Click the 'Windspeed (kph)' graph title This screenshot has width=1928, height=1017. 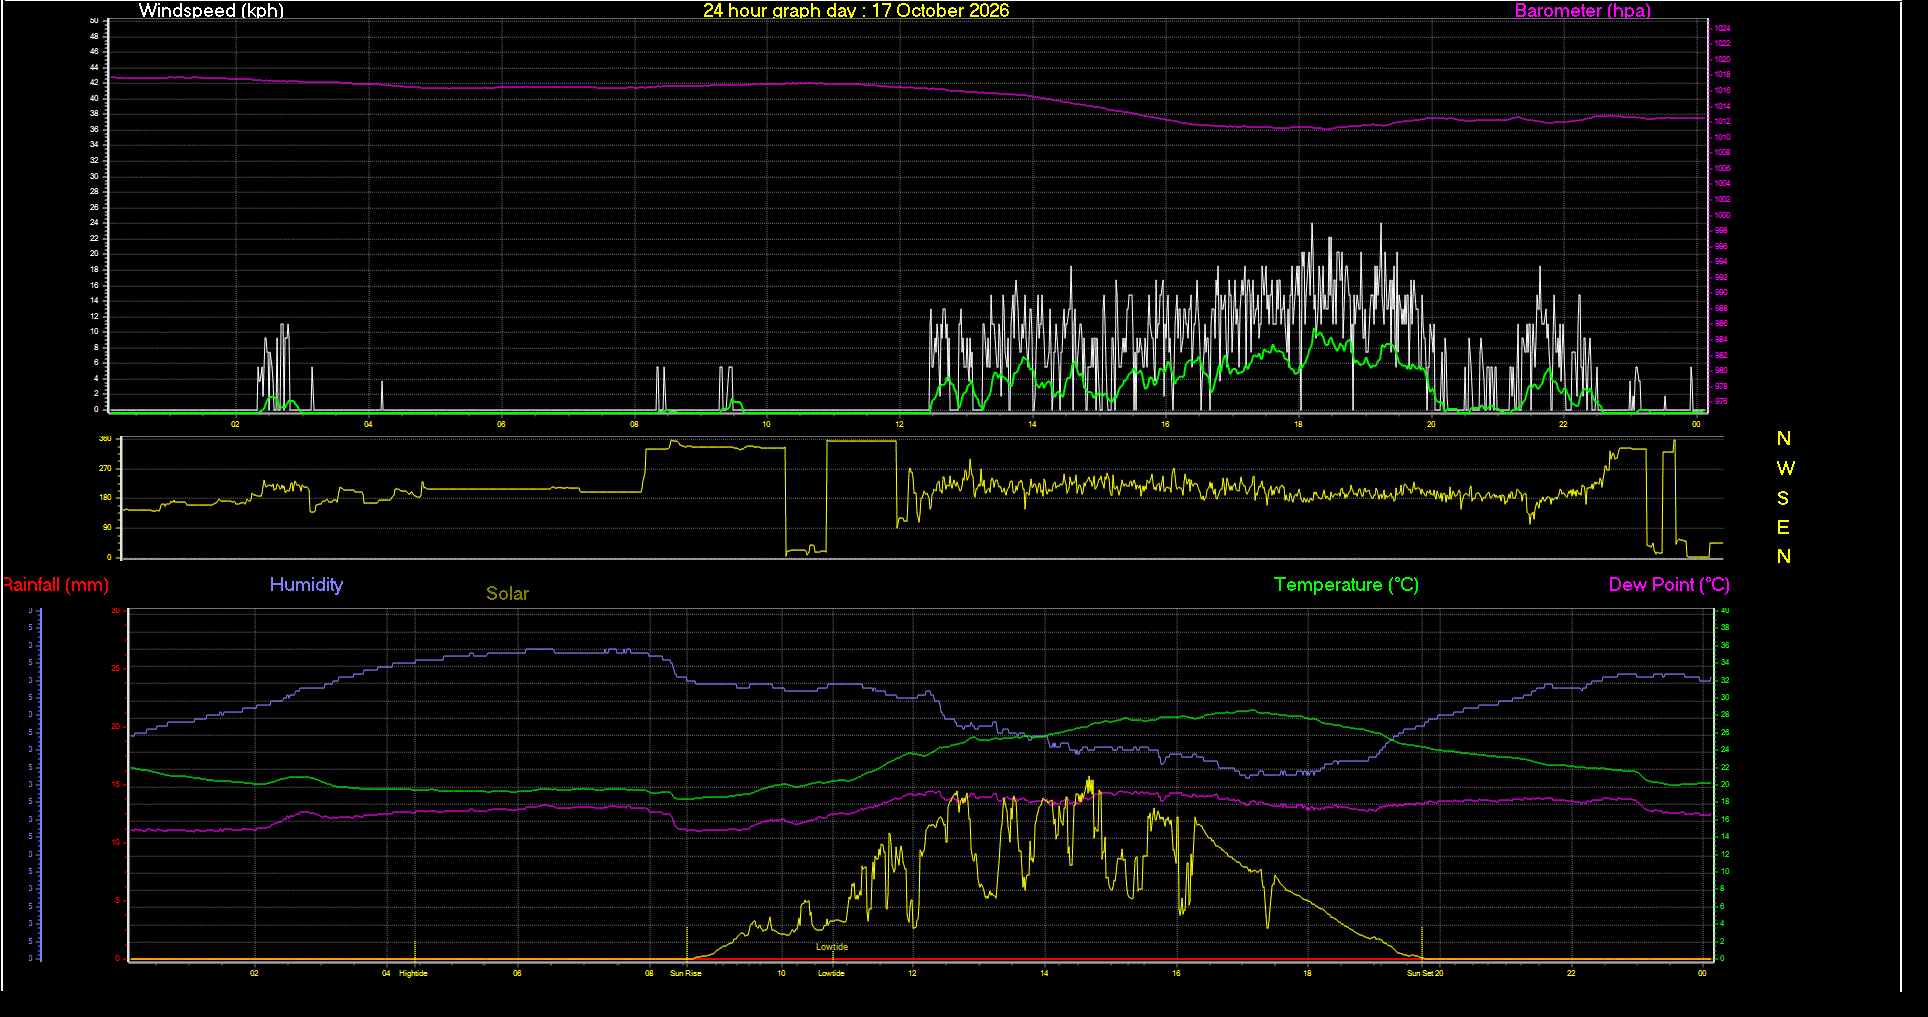(211, 11)
